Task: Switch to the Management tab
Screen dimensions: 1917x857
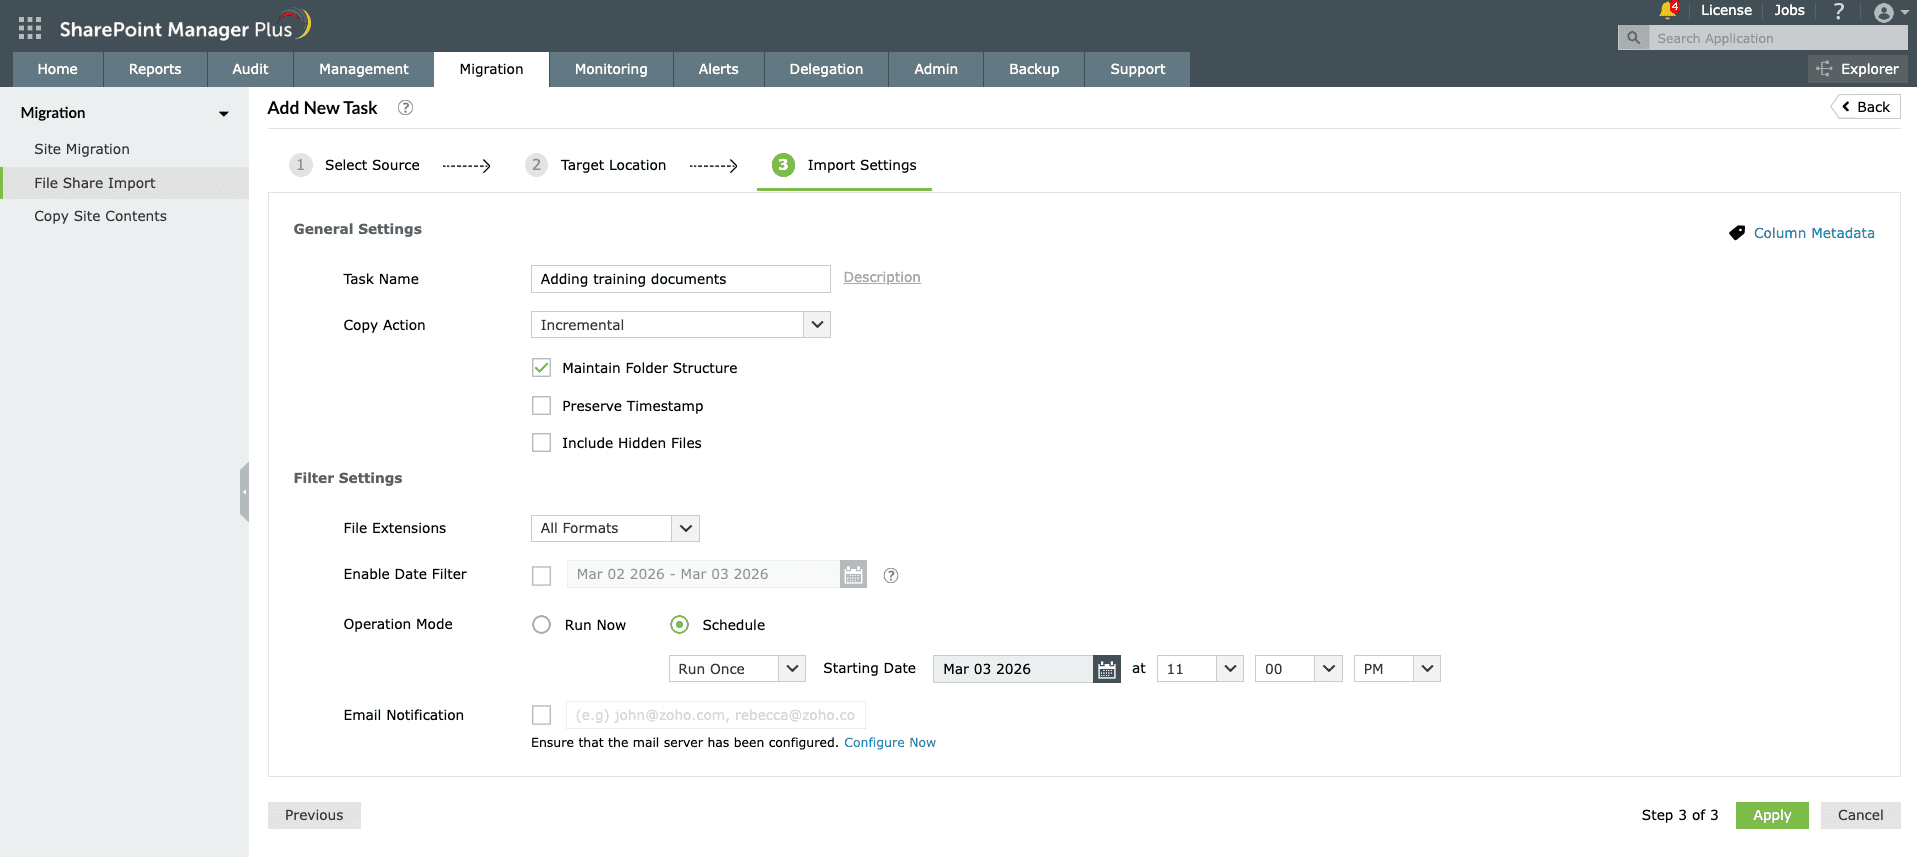Action: coord(364,69)
